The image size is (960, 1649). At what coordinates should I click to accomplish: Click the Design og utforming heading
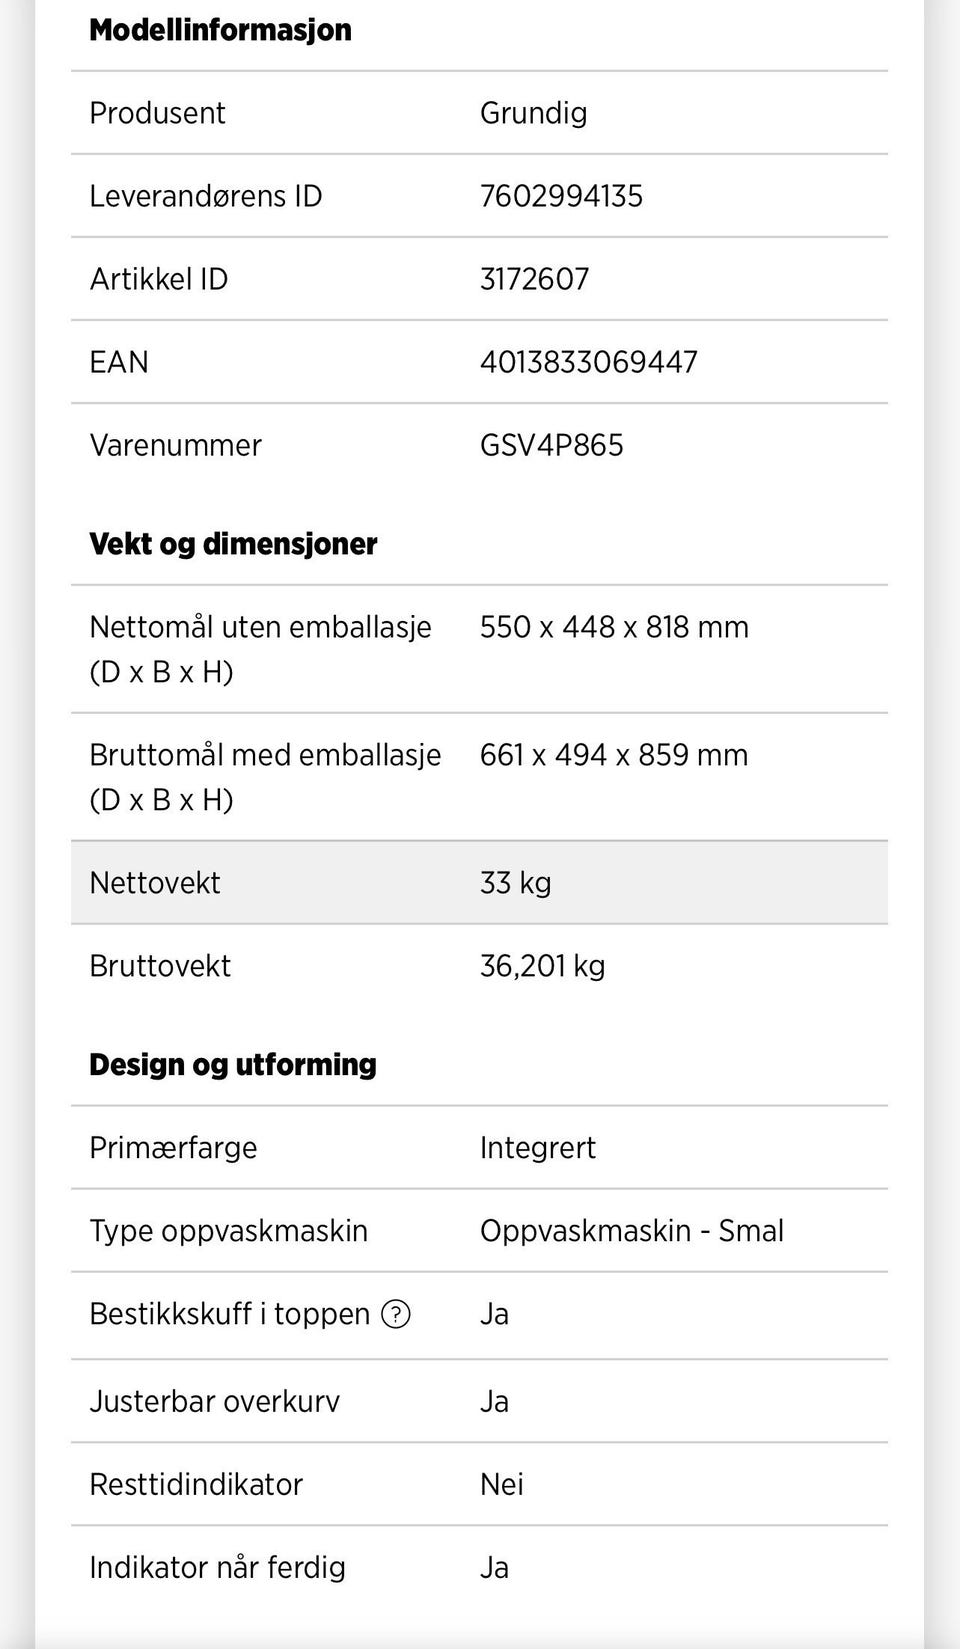pos(233,1065)
